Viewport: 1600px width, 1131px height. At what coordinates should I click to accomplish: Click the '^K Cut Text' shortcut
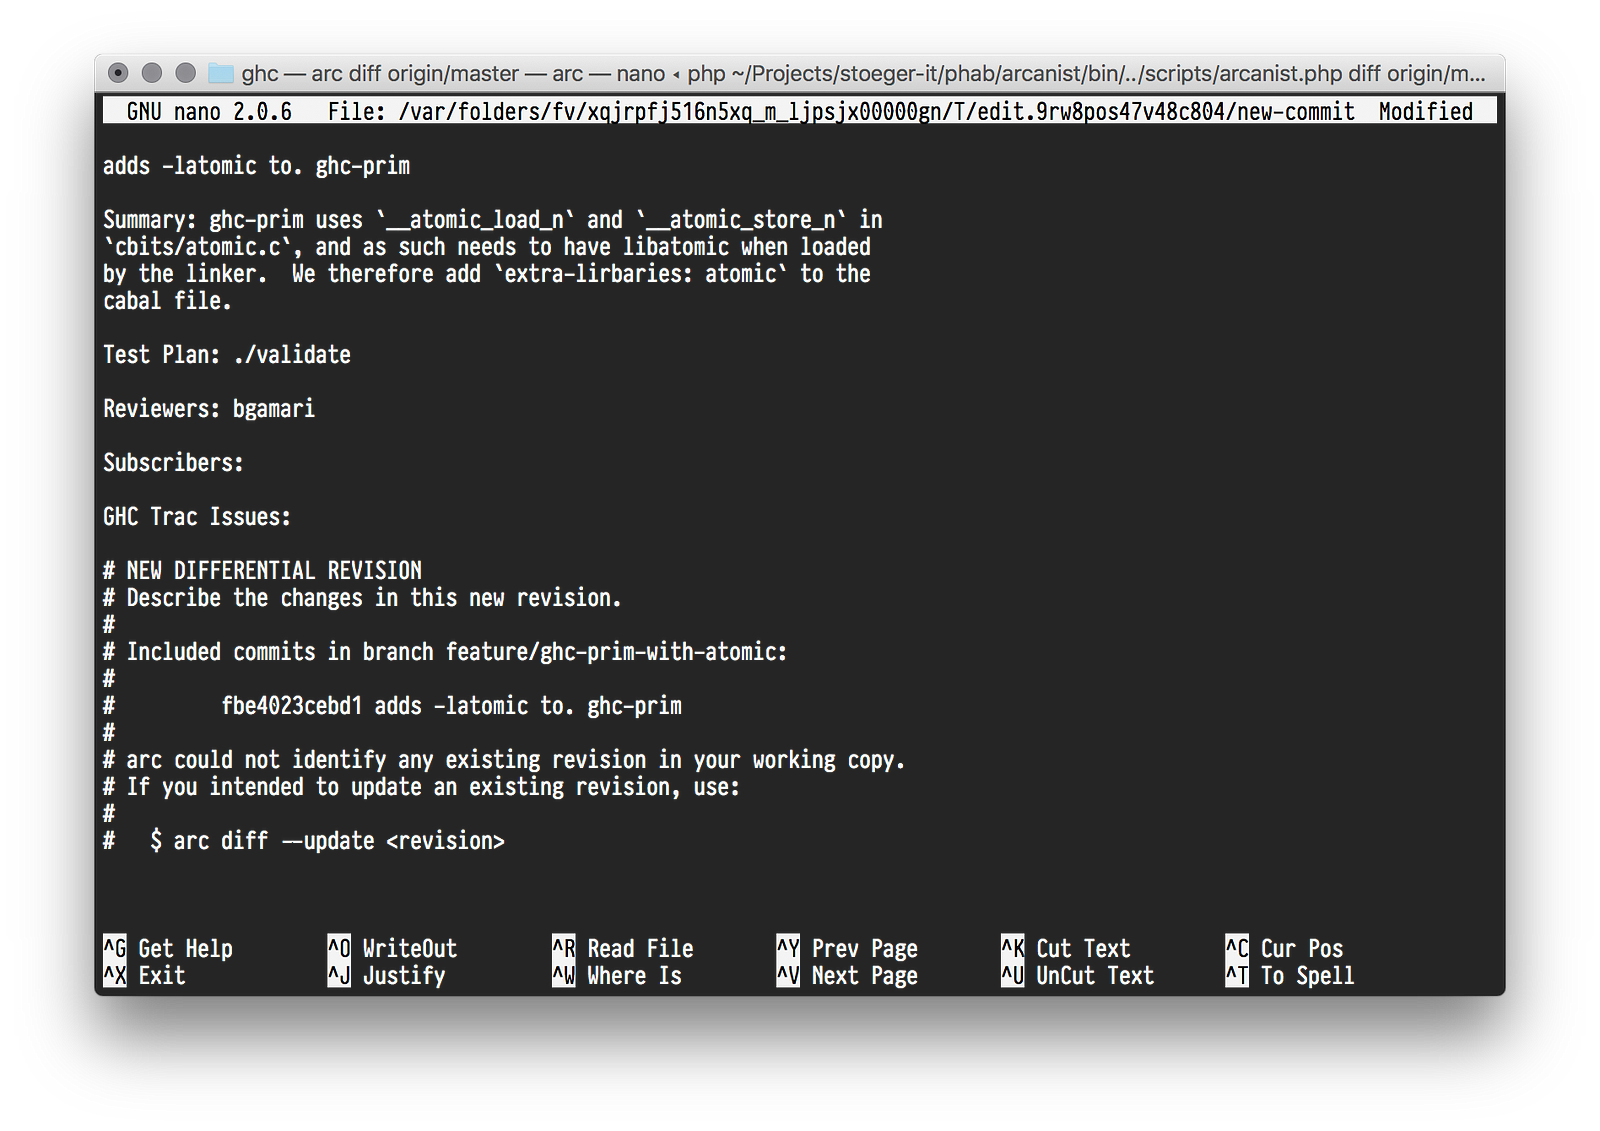coord(1066,949)
